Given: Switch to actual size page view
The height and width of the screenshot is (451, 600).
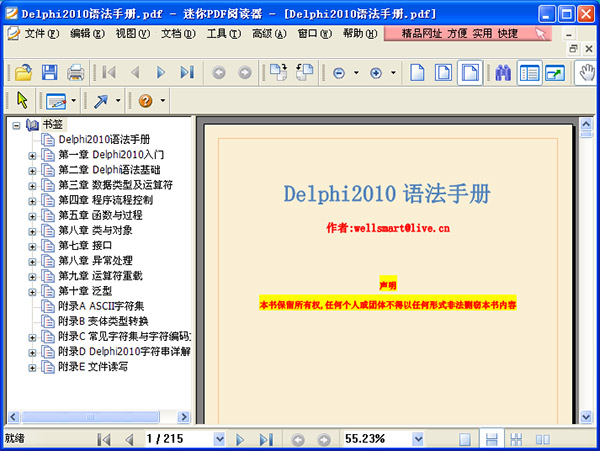Looking at the screenshot, I should pos(417,72).
